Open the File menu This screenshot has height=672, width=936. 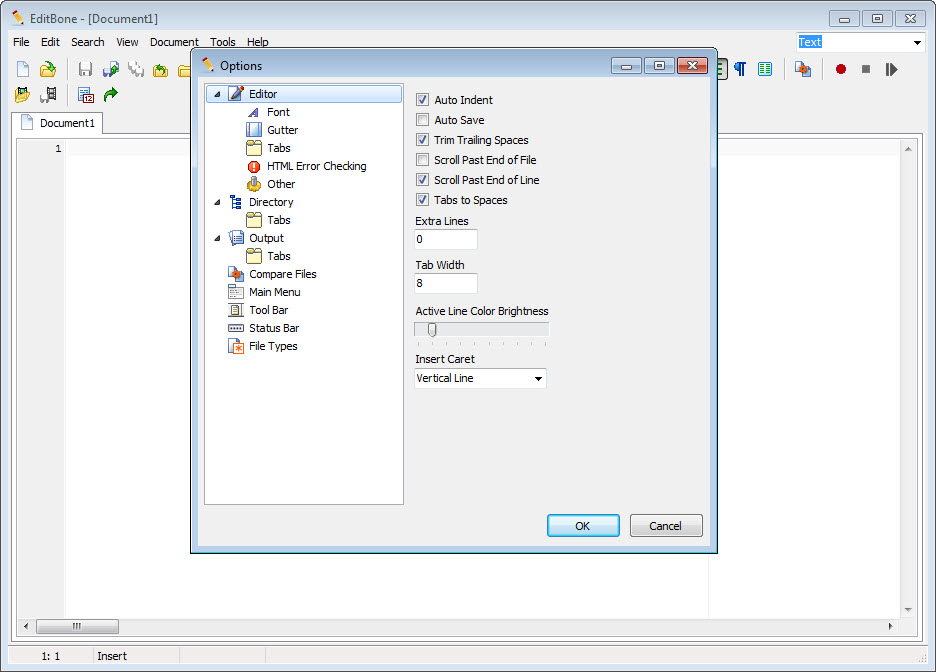[x=21, y=42]
